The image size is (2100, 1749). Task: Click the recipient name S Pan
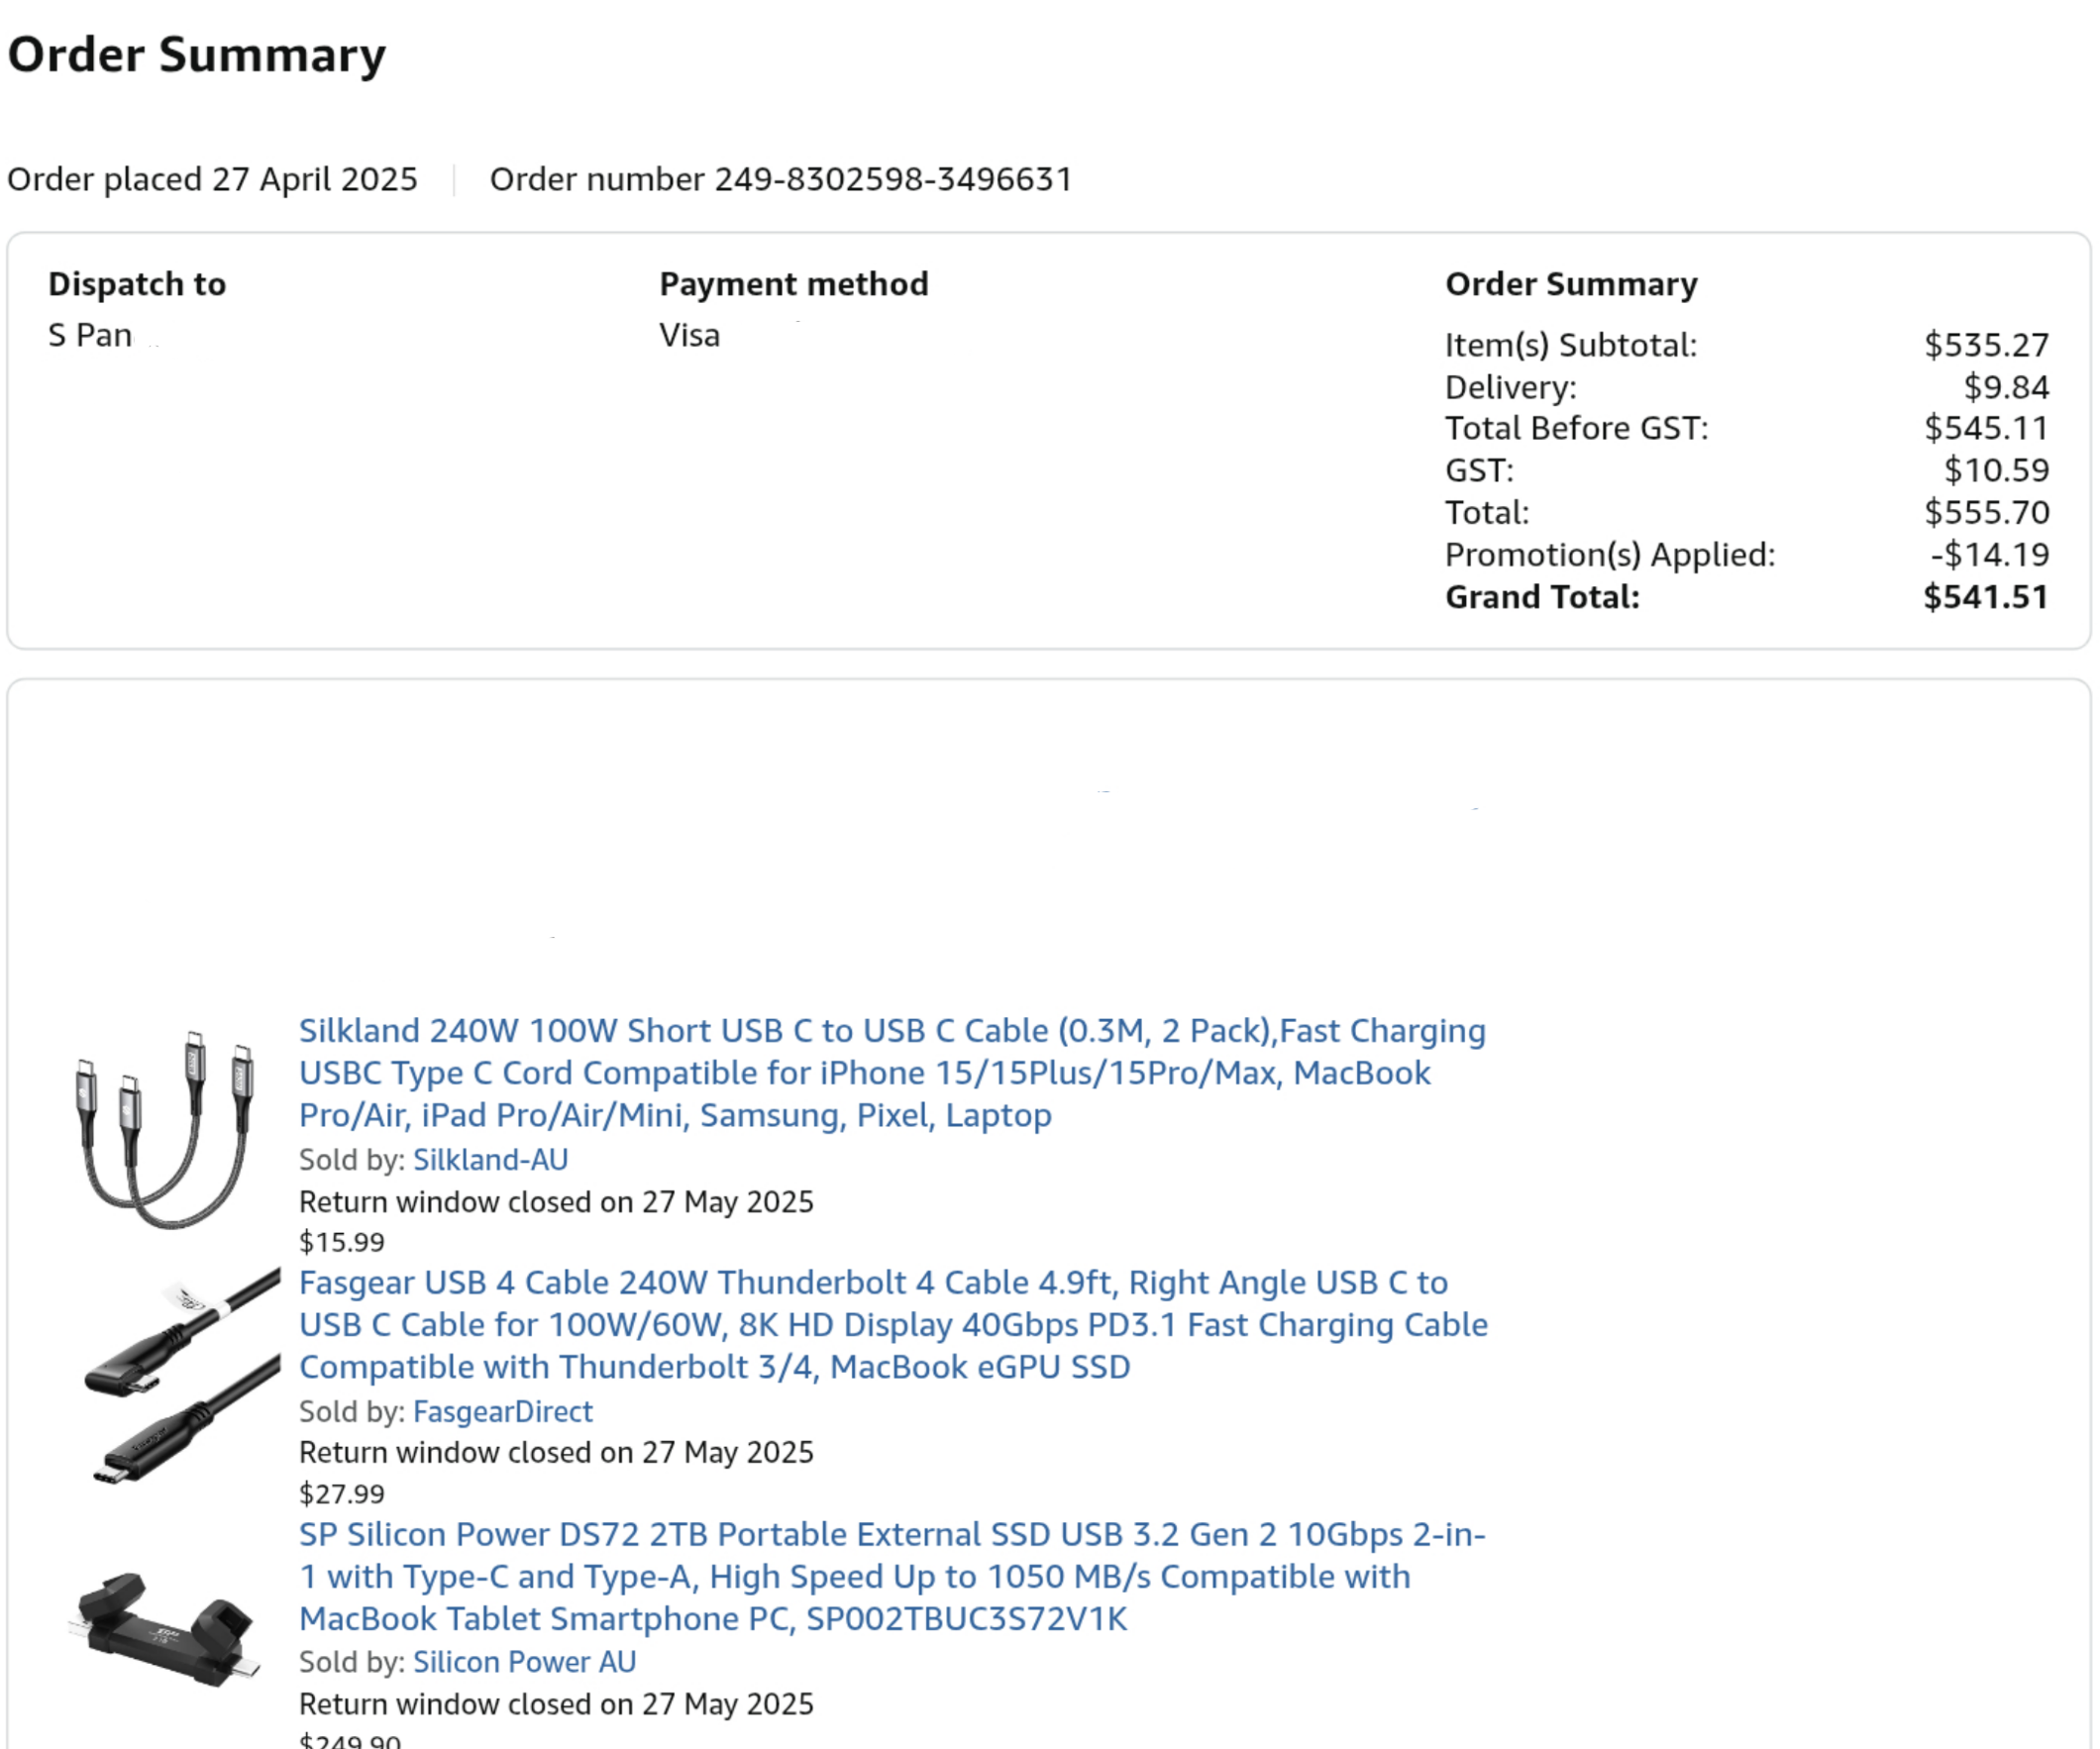[90, 335]
